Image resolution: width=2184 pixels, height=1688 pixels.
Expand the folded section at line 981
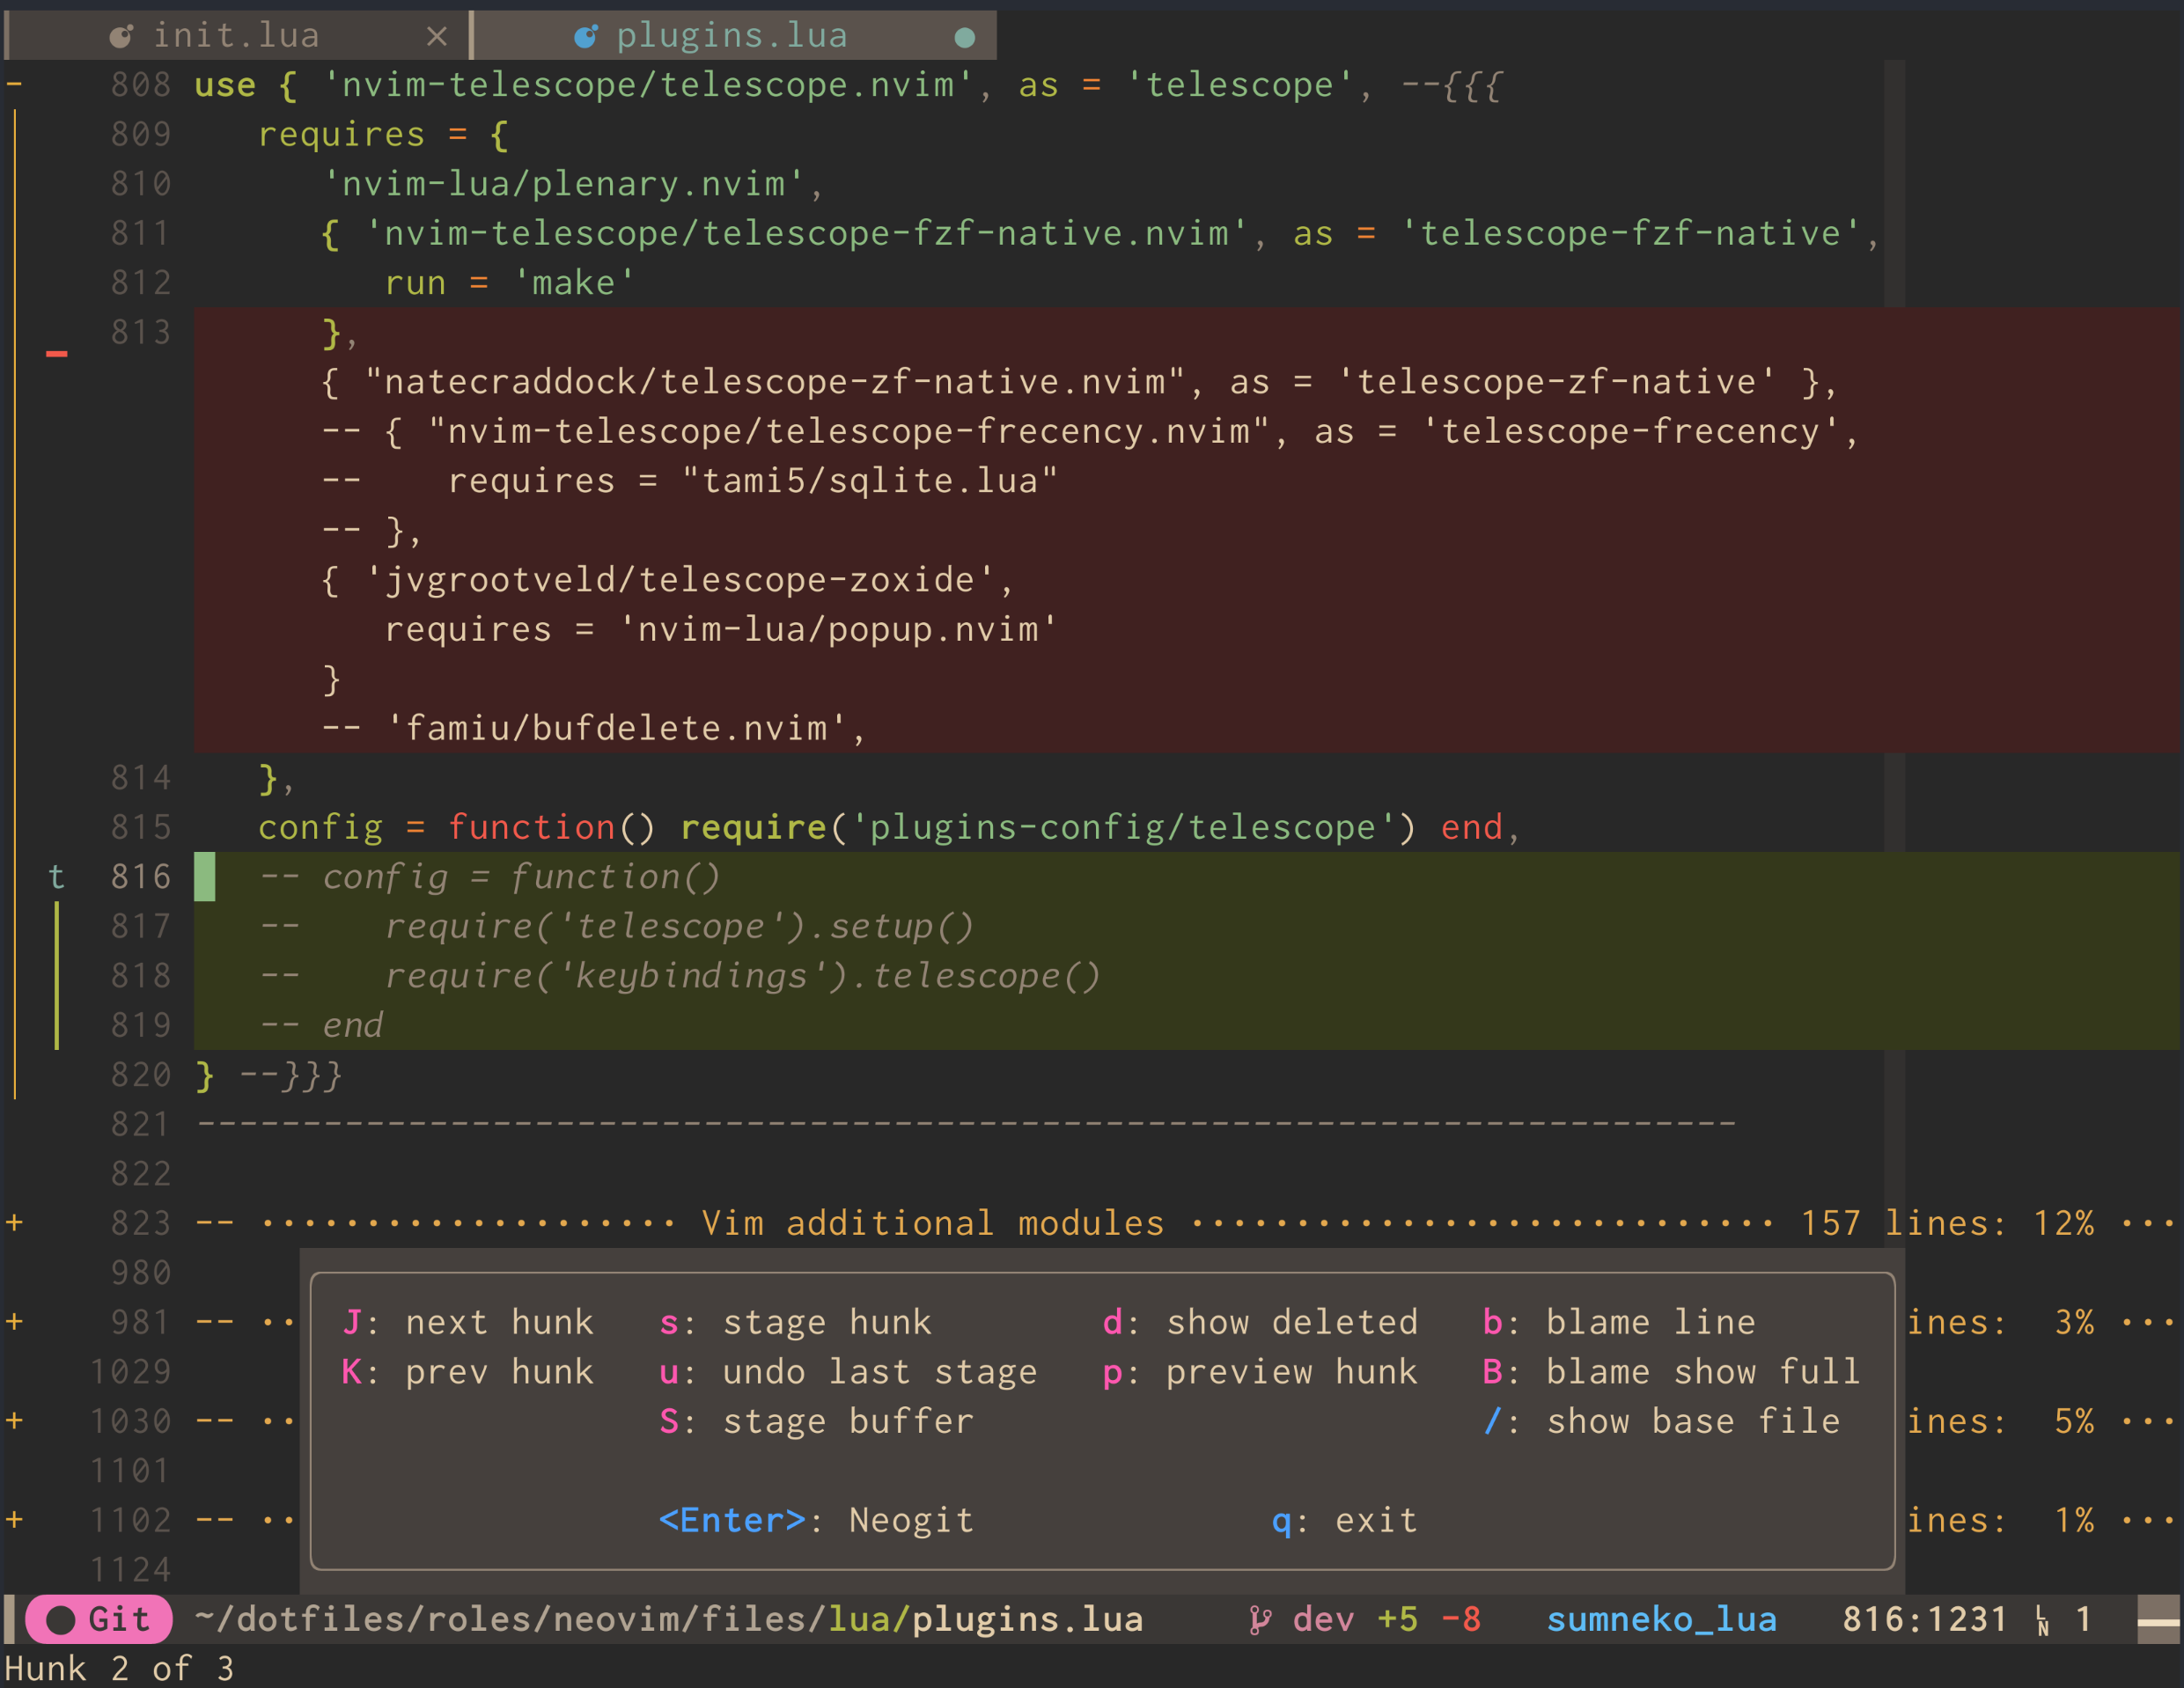click(x=14, y=1322)
